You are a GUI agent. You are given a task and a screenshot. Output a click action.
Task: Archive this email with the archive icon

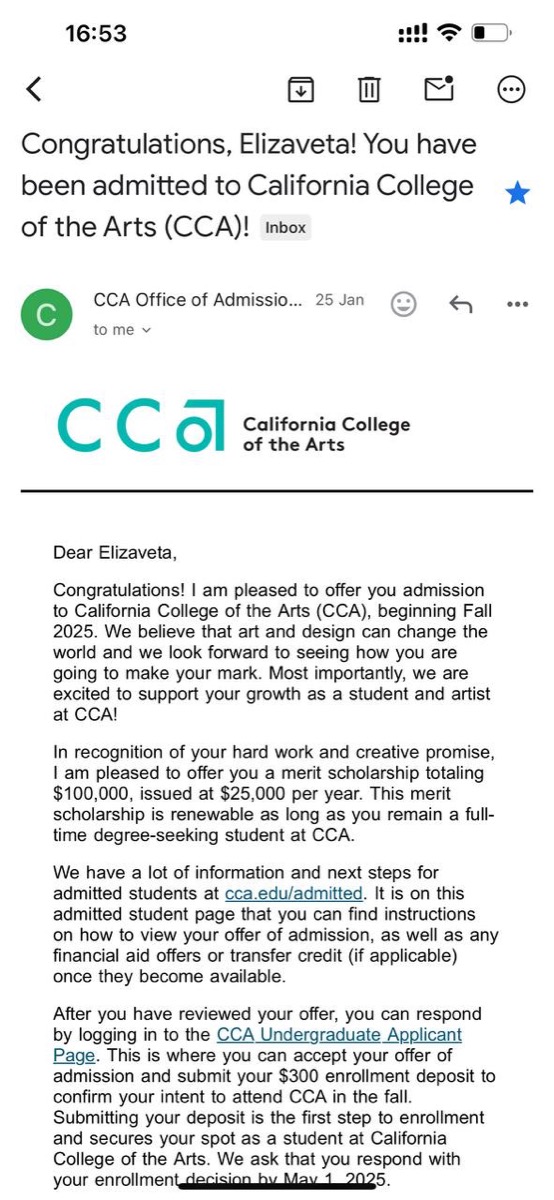[300, 89]
